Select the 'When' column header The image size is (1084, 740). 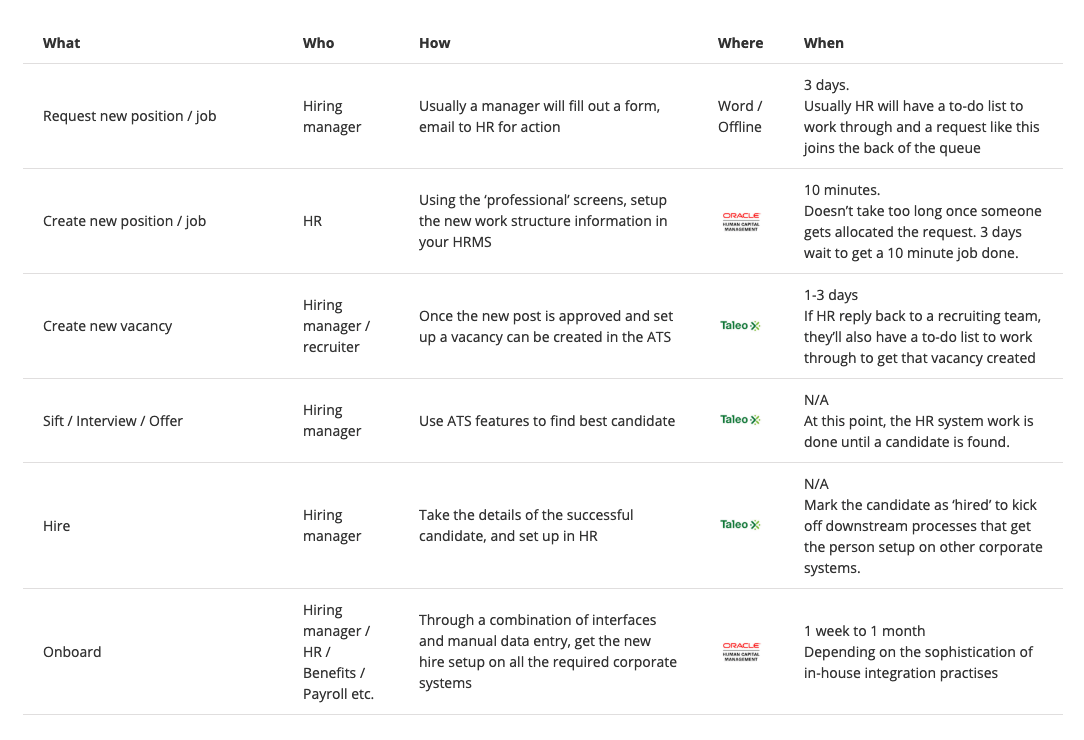(x=823, y=43)
